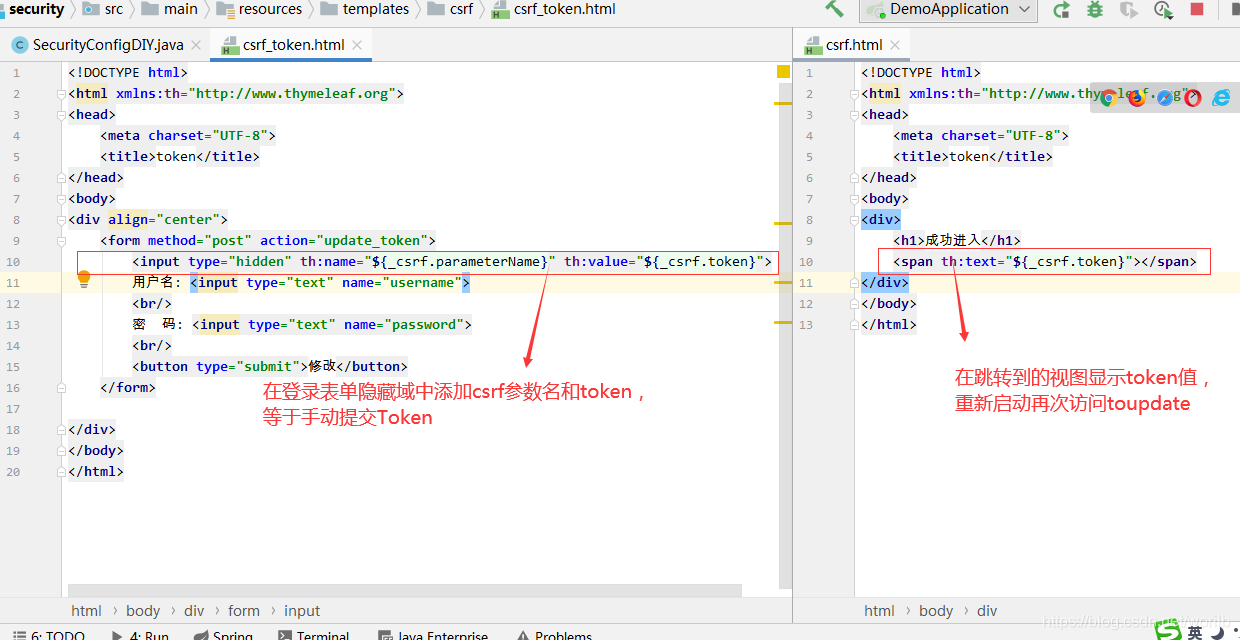Select body breadcrumb under csrf.html editor

click(936, 610)
